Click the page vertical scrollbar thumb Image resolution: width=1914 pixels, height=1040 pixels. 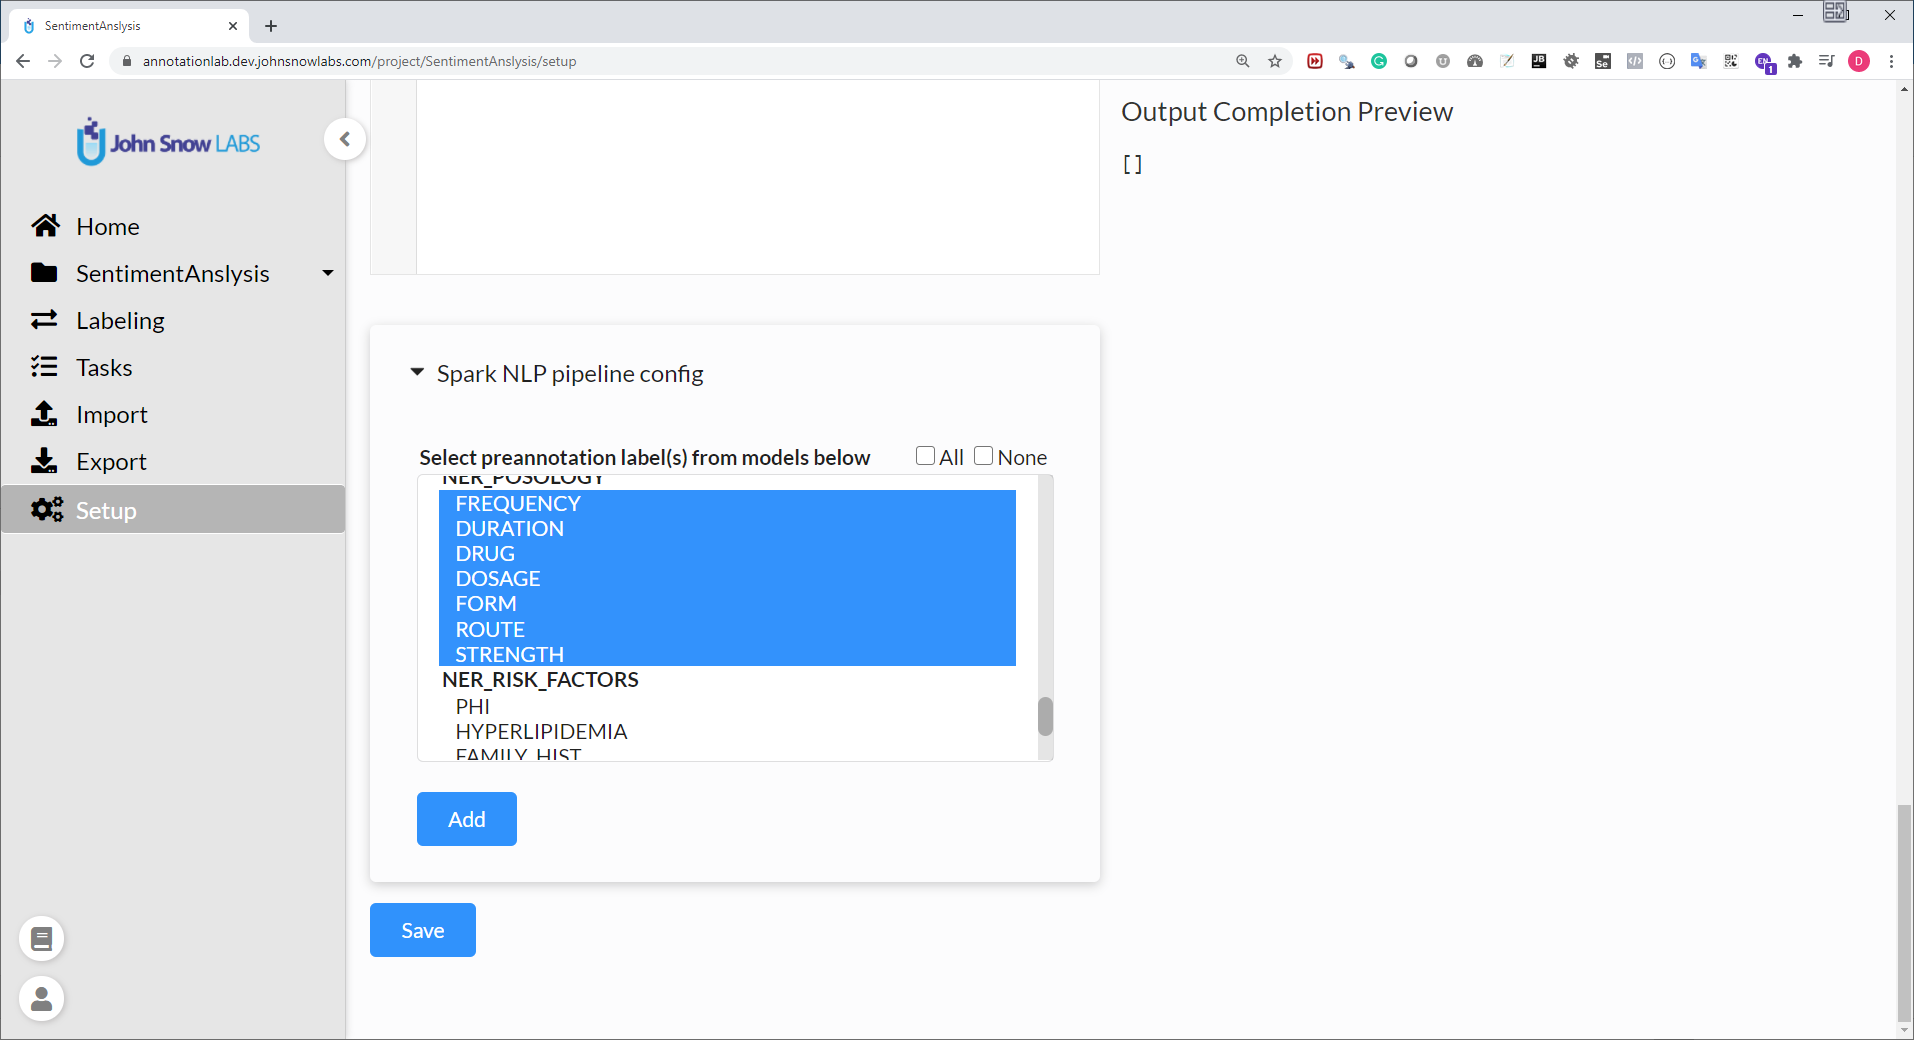tap(1904, 912)
